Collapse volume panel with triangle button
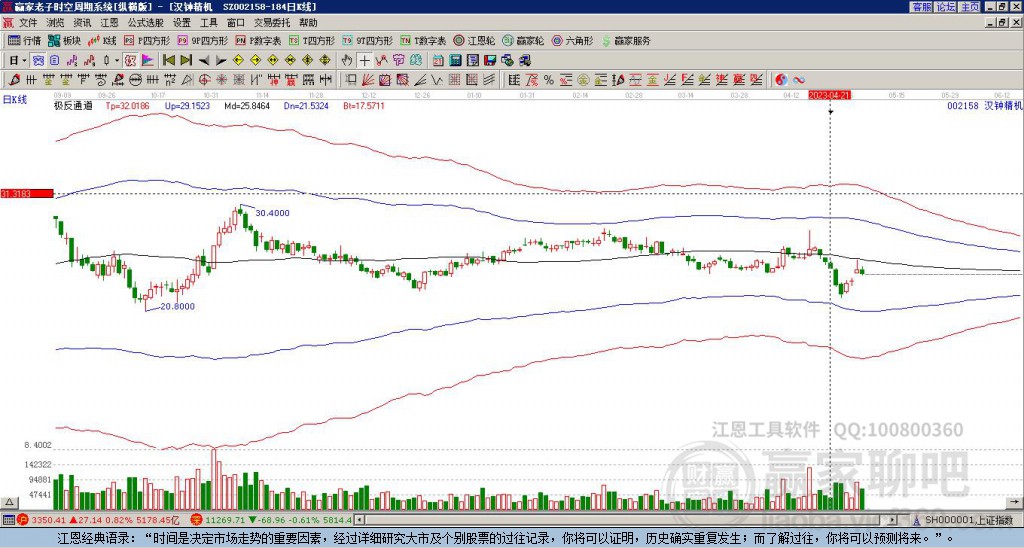1024x548 pixels. (9, 502)
